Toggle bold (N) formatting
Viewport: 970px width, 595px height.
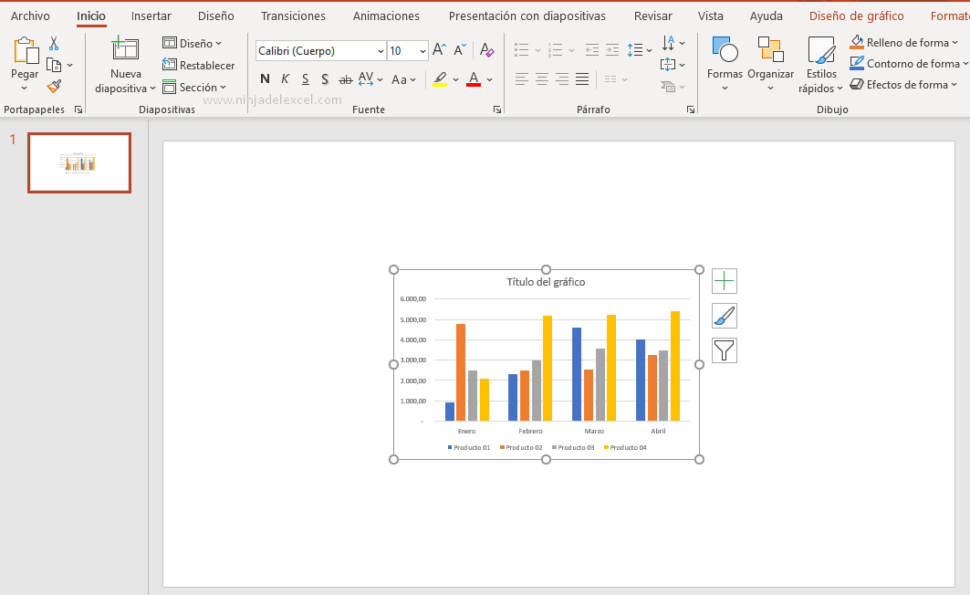point(264,79)
